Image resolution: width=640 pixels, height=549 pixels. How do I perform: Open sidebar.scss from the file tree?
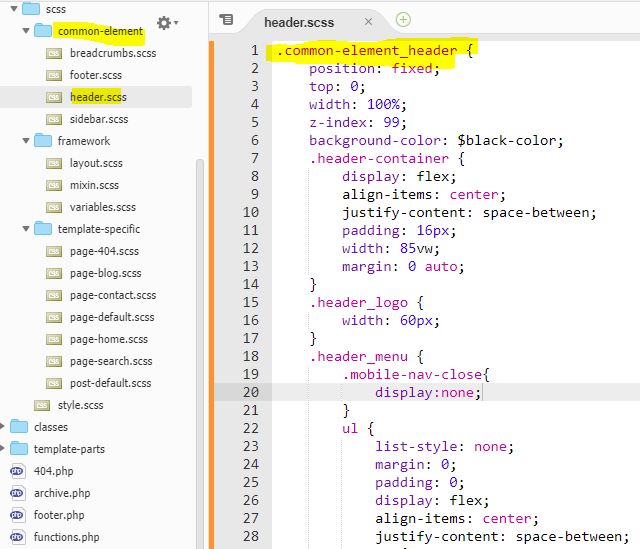98,119
